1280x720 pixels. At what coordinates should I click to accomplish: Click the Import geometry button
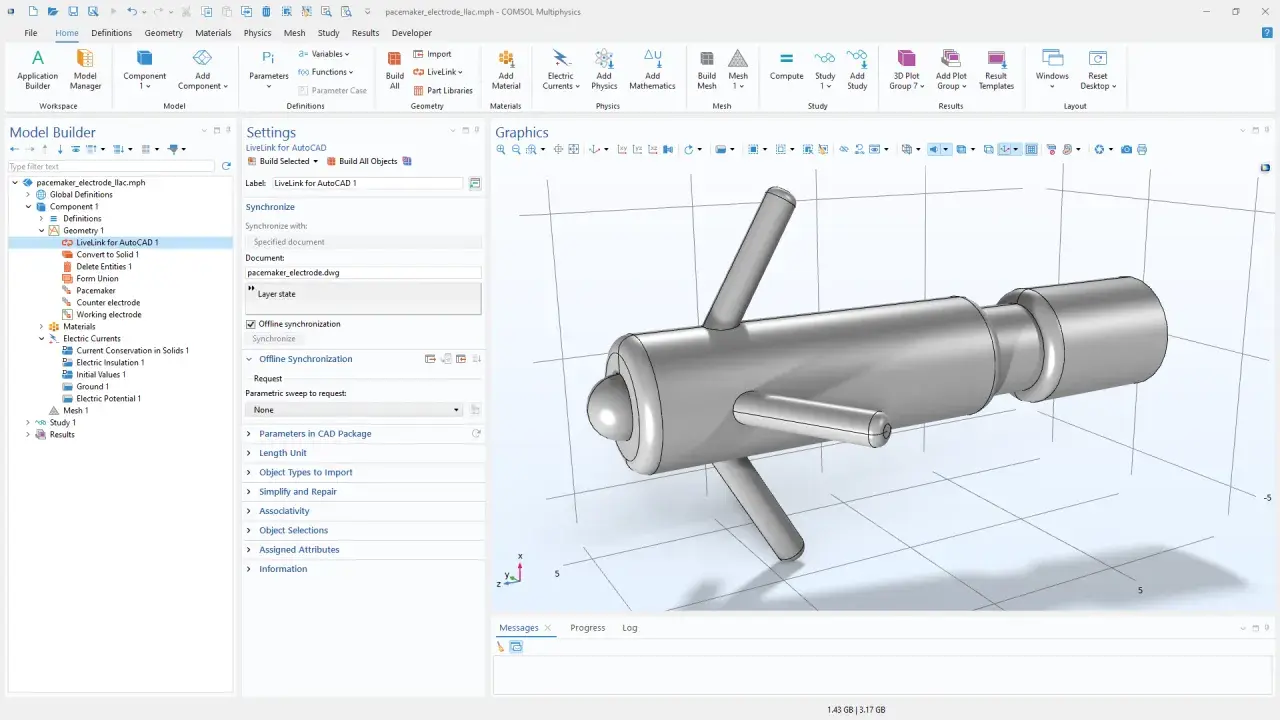[x=432, y=54]
